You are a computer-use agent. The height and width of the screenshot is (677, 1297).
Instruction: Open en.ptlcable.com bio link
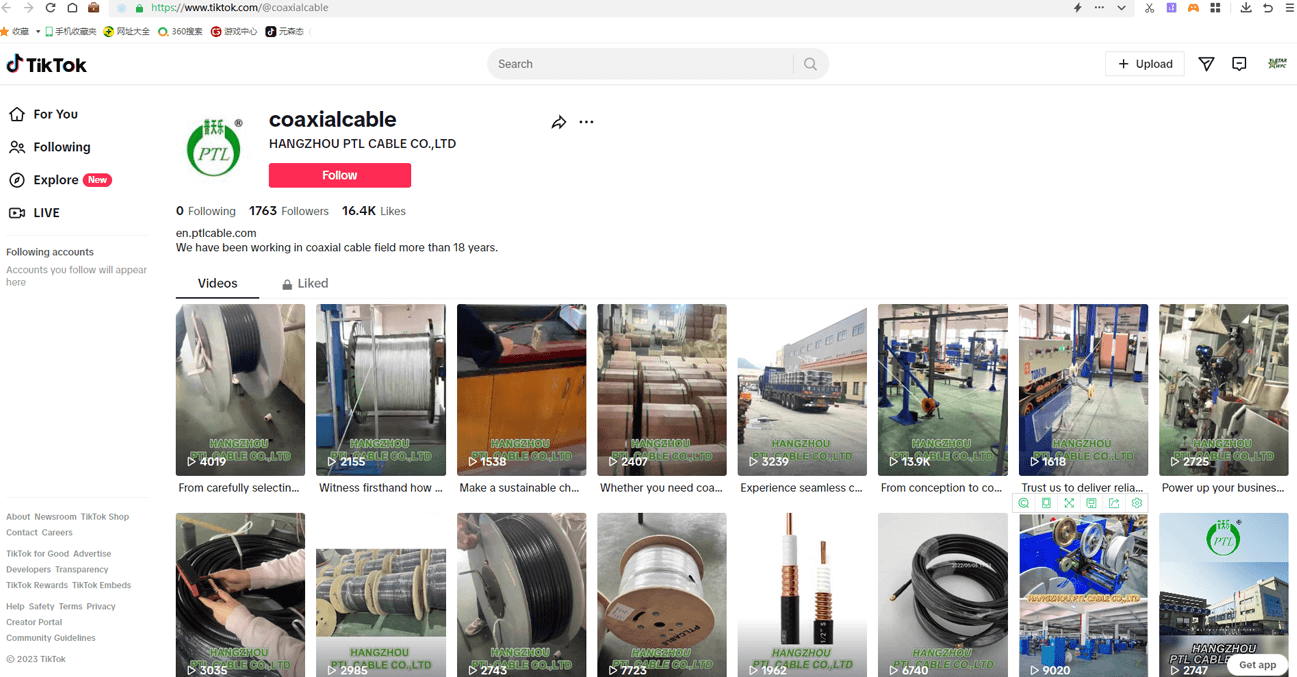216,233
